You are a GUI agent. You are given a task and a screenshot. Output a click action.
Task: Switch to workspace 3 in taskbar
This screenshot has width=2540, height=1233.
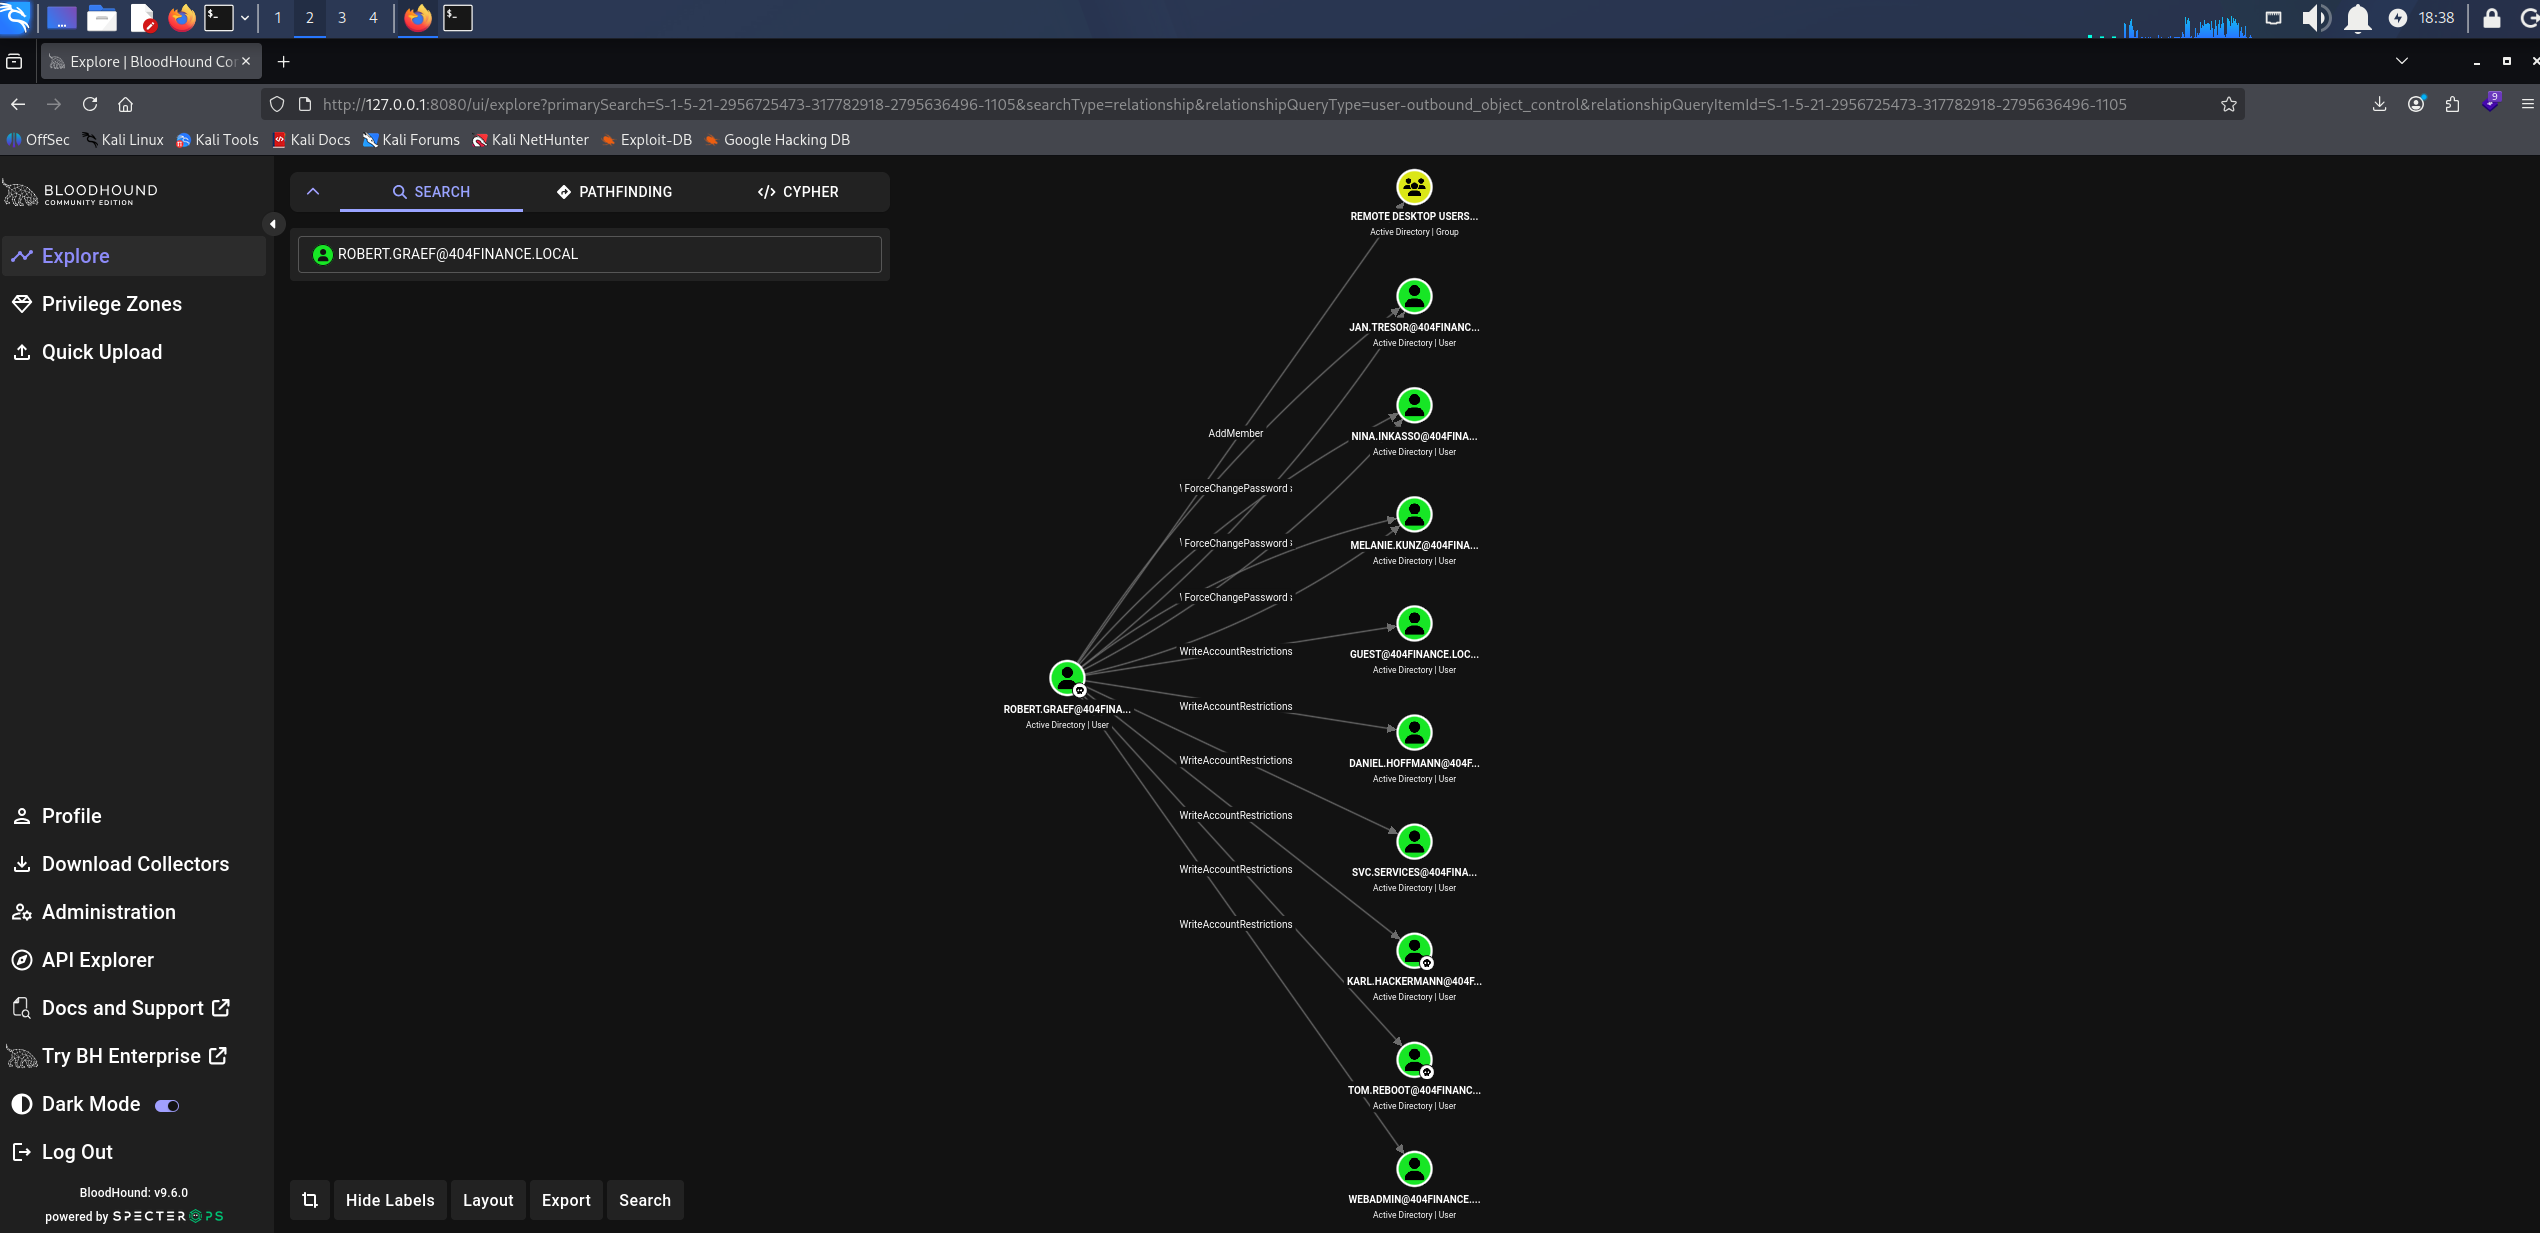(342, 18)
